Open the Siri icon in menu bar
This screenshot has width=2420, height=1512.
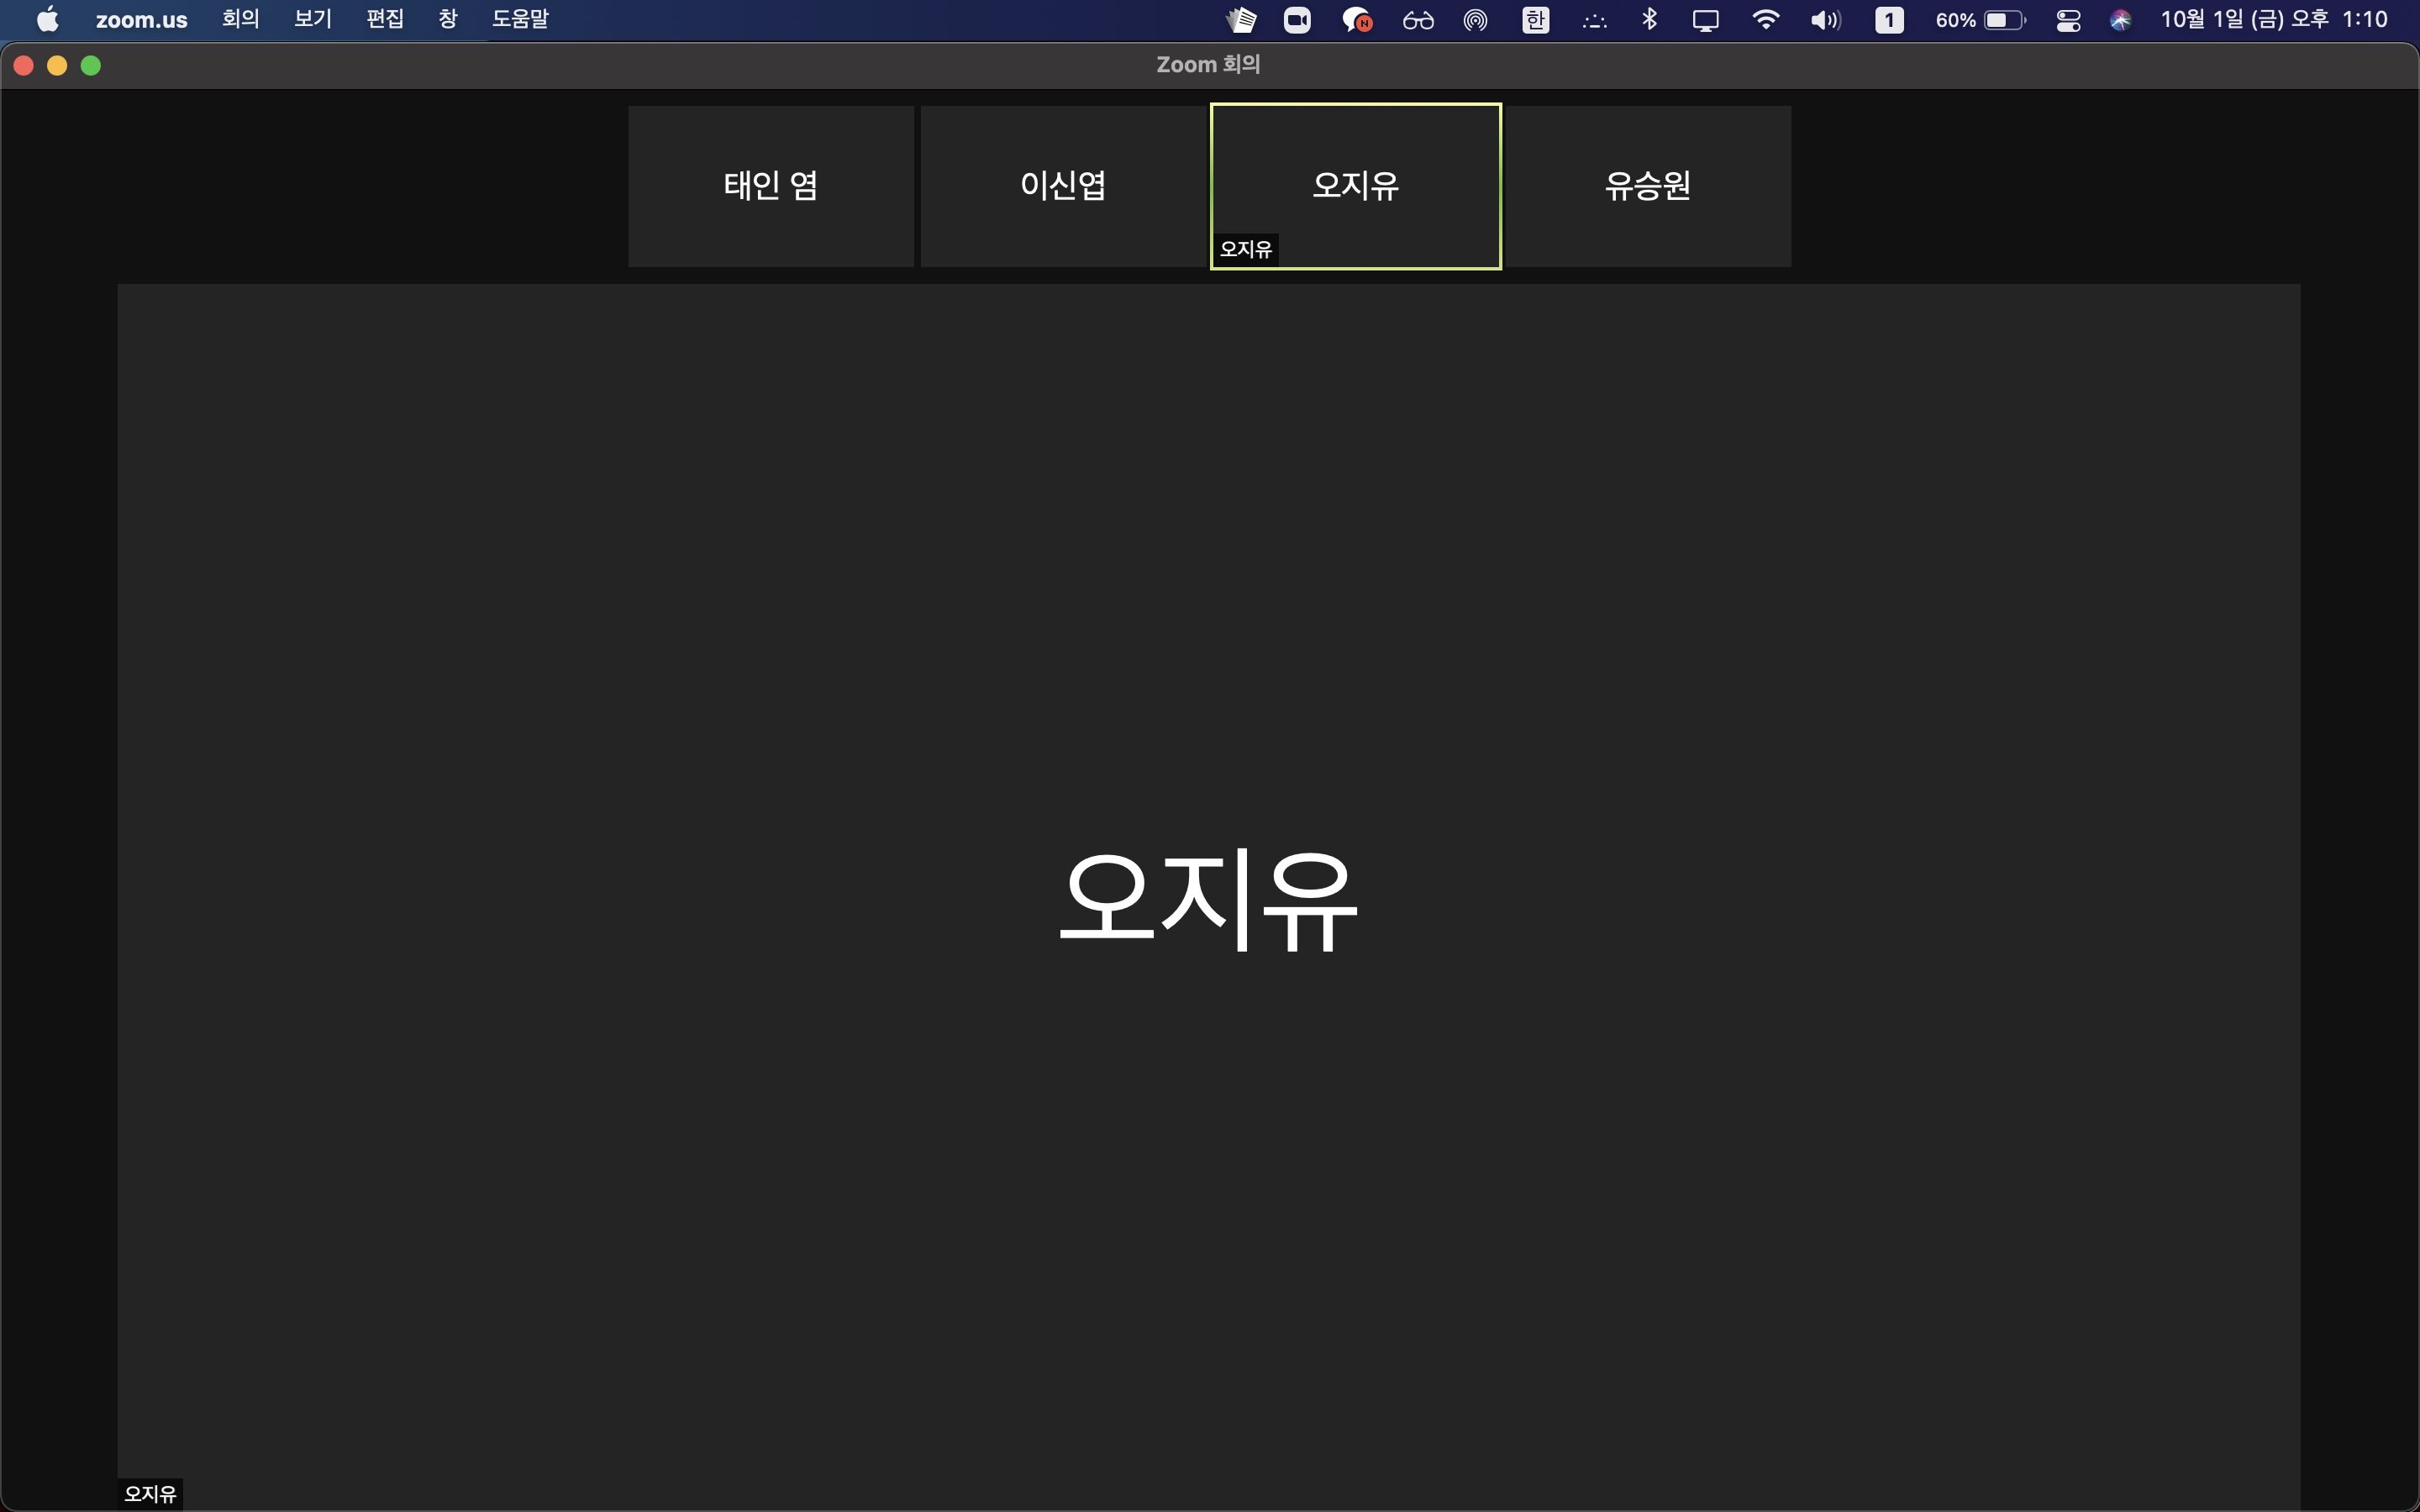click(2120, 20)
